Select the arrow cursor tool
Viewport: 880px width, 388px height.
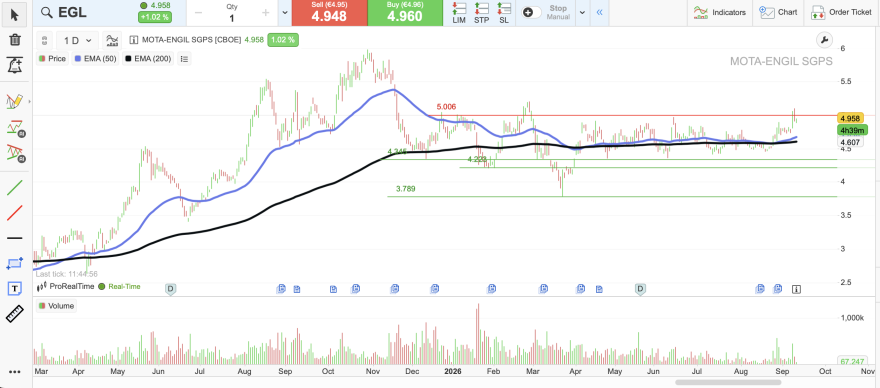click(15, 15)
